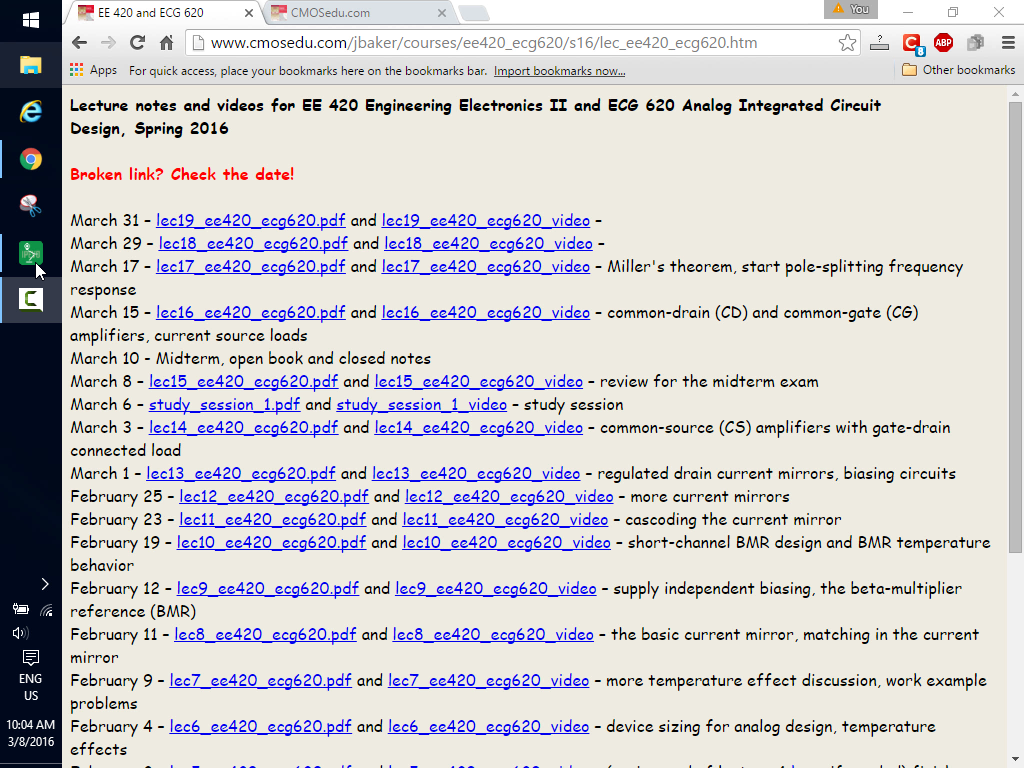Viewport: 1024px width, 768px height.
Task: Open lec15_ee420_ecg620.pdf link
Action: point(244,381)
